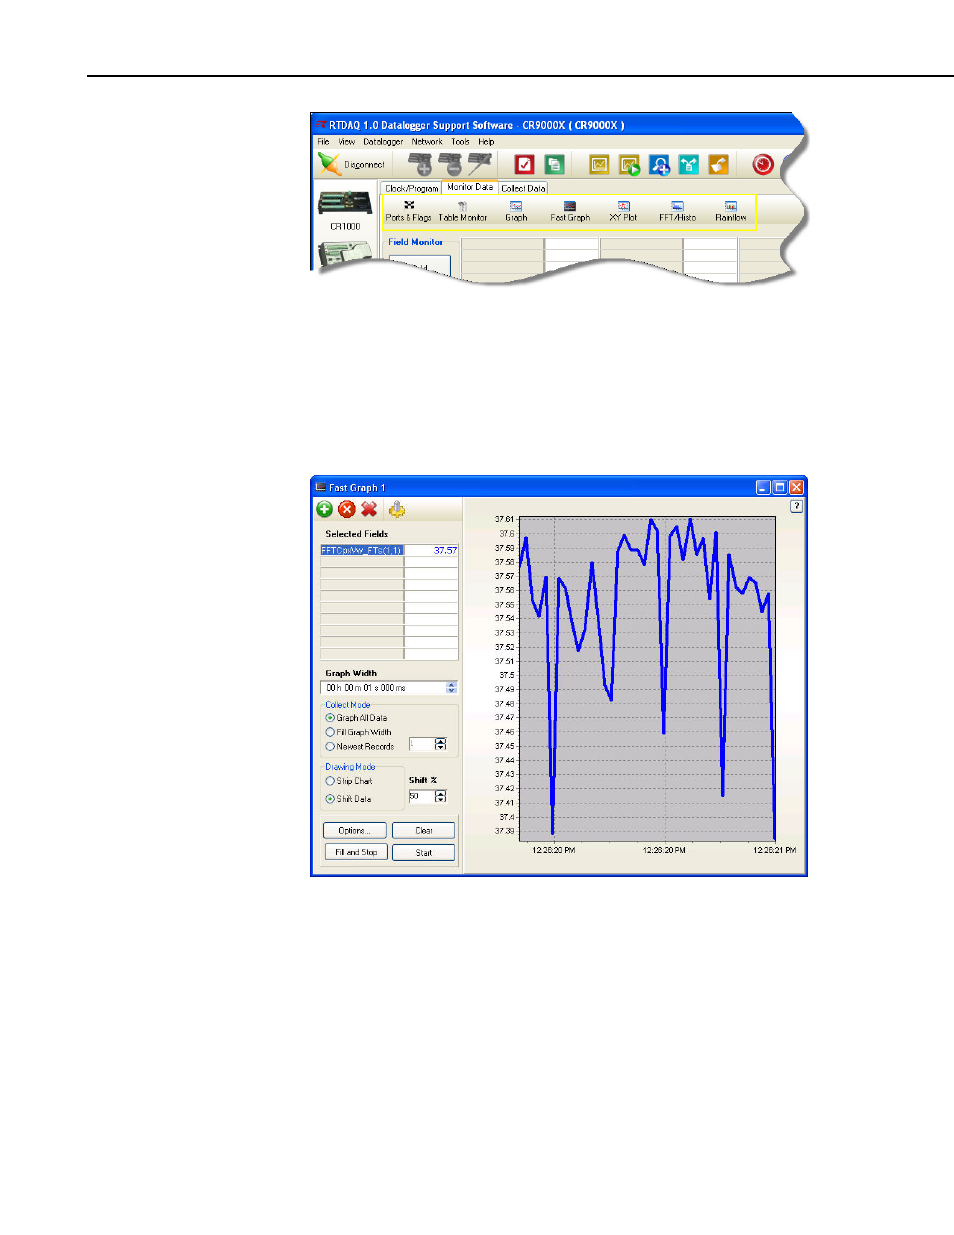This screenshot has height=1235, width=954.
Task: Select Graph All Data collect mode
Action: (330, 718)
